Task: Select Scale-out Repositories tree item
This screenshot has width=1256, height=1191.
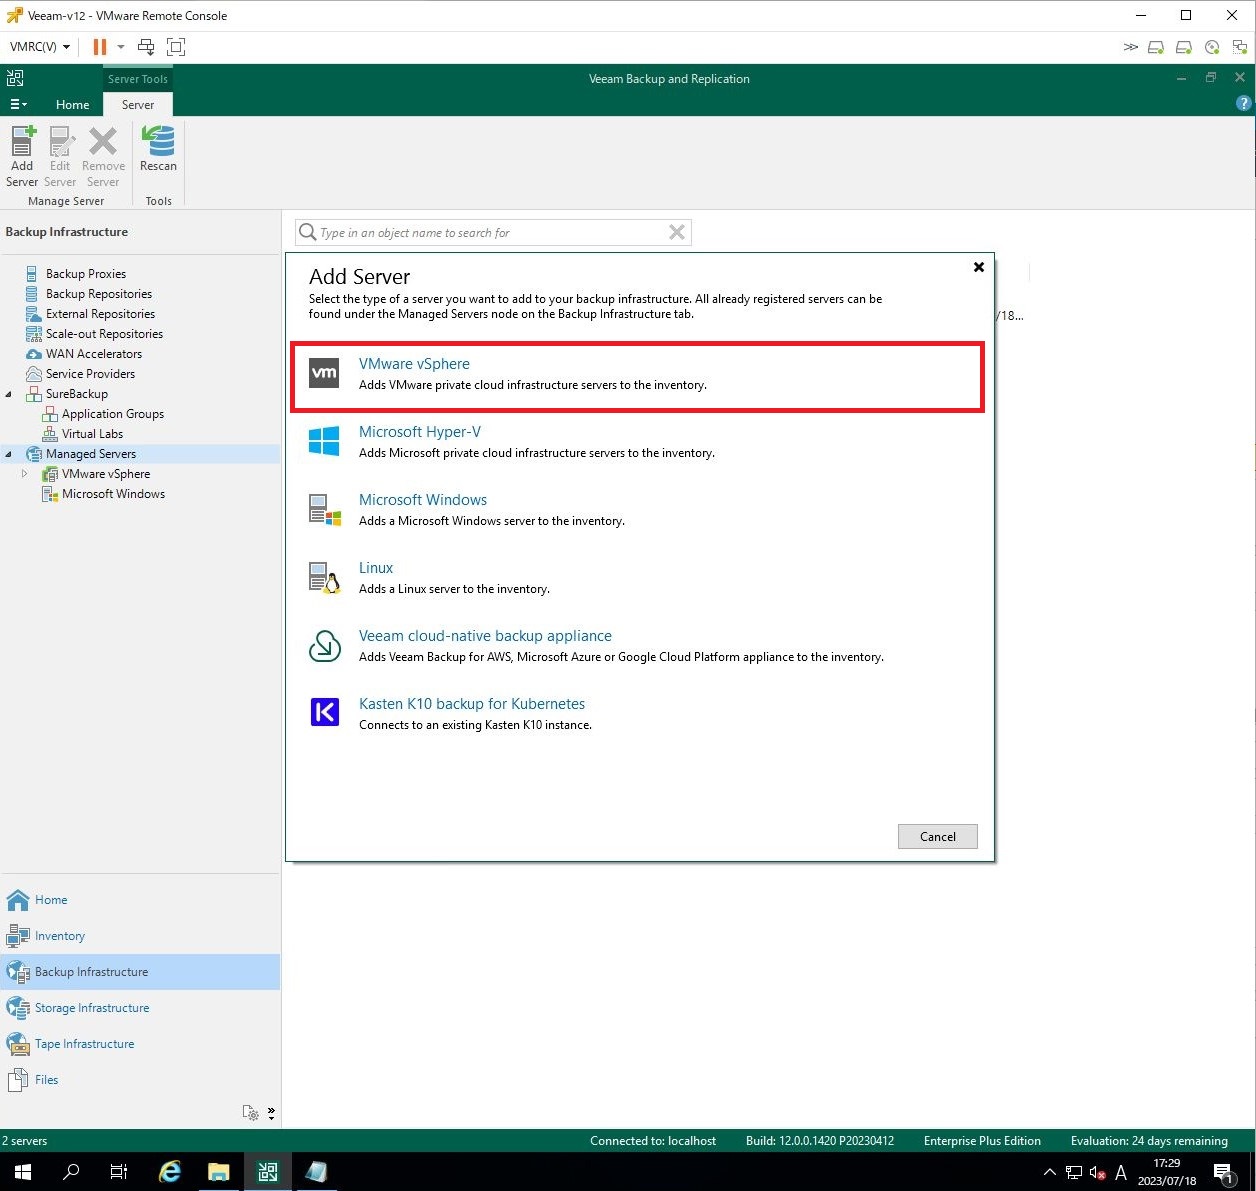Action: 104,334
